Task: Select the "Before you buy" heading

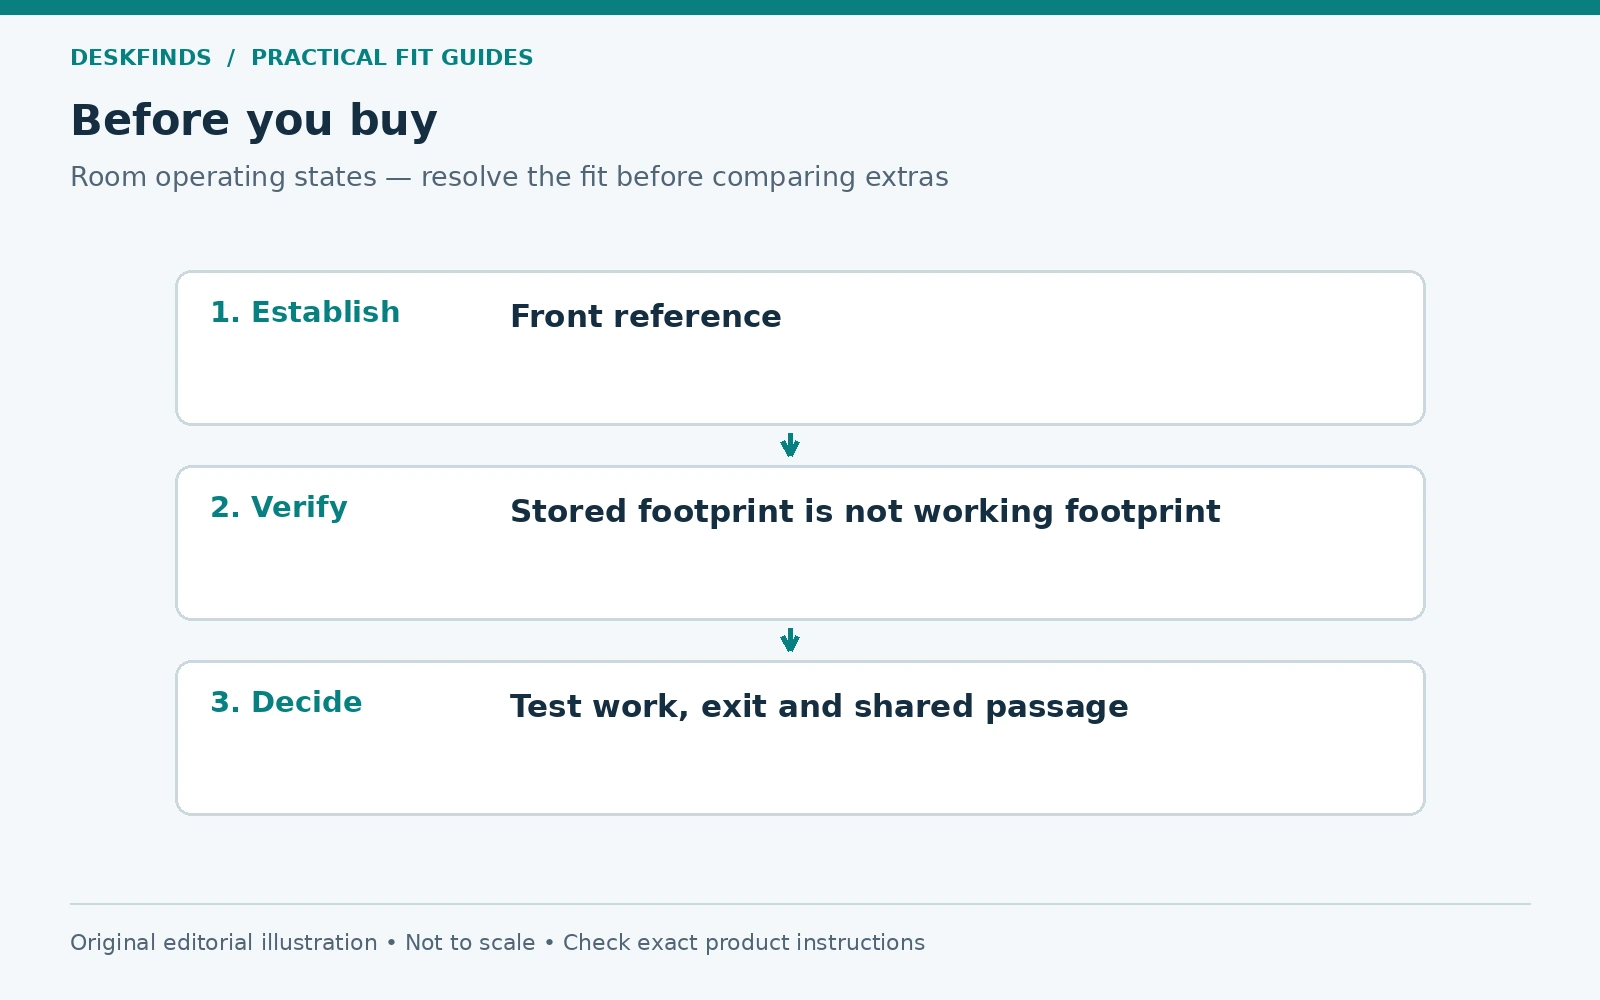Action: (254, 121)
